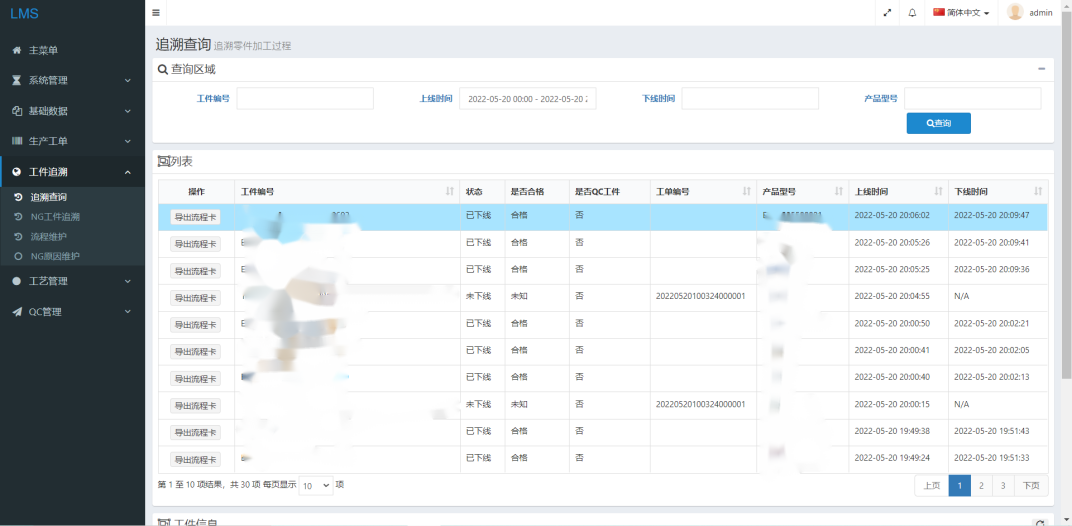Viewport: 1072px width, 526px height.
Task: Click the 工件编号 input field
Action: click(305, 98)
